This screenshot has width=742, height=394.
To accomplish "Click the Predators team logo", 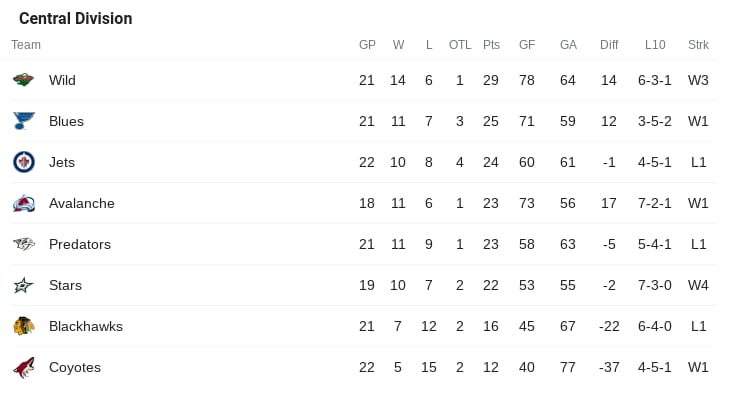I will click(24, 244).
